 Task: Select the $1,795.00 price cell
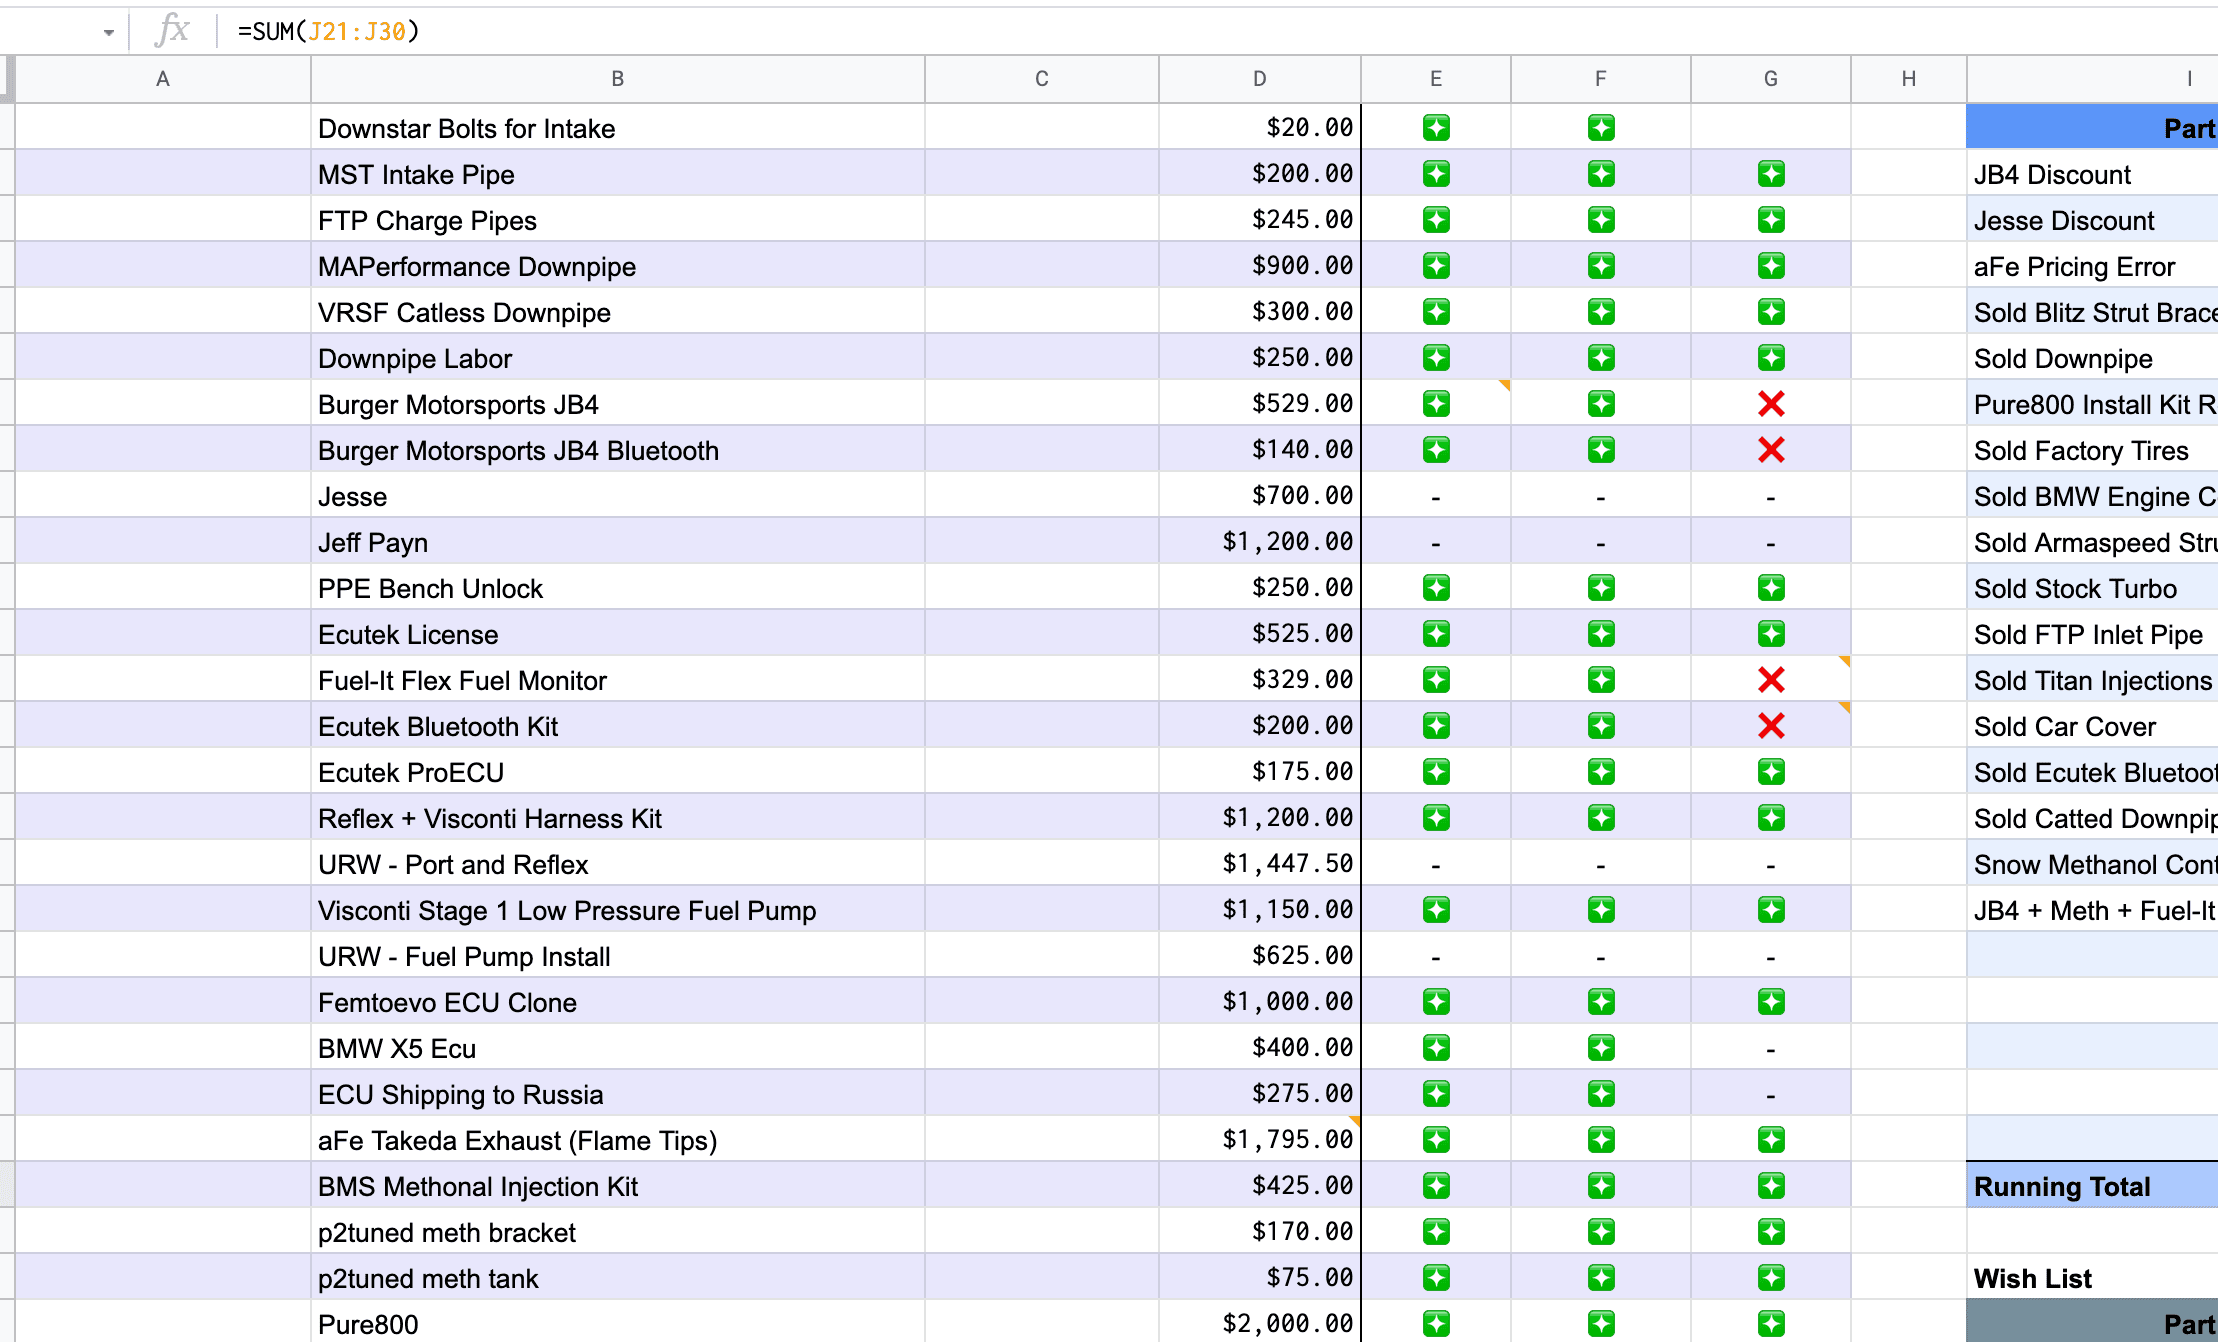click(x=1260, y=1140)
